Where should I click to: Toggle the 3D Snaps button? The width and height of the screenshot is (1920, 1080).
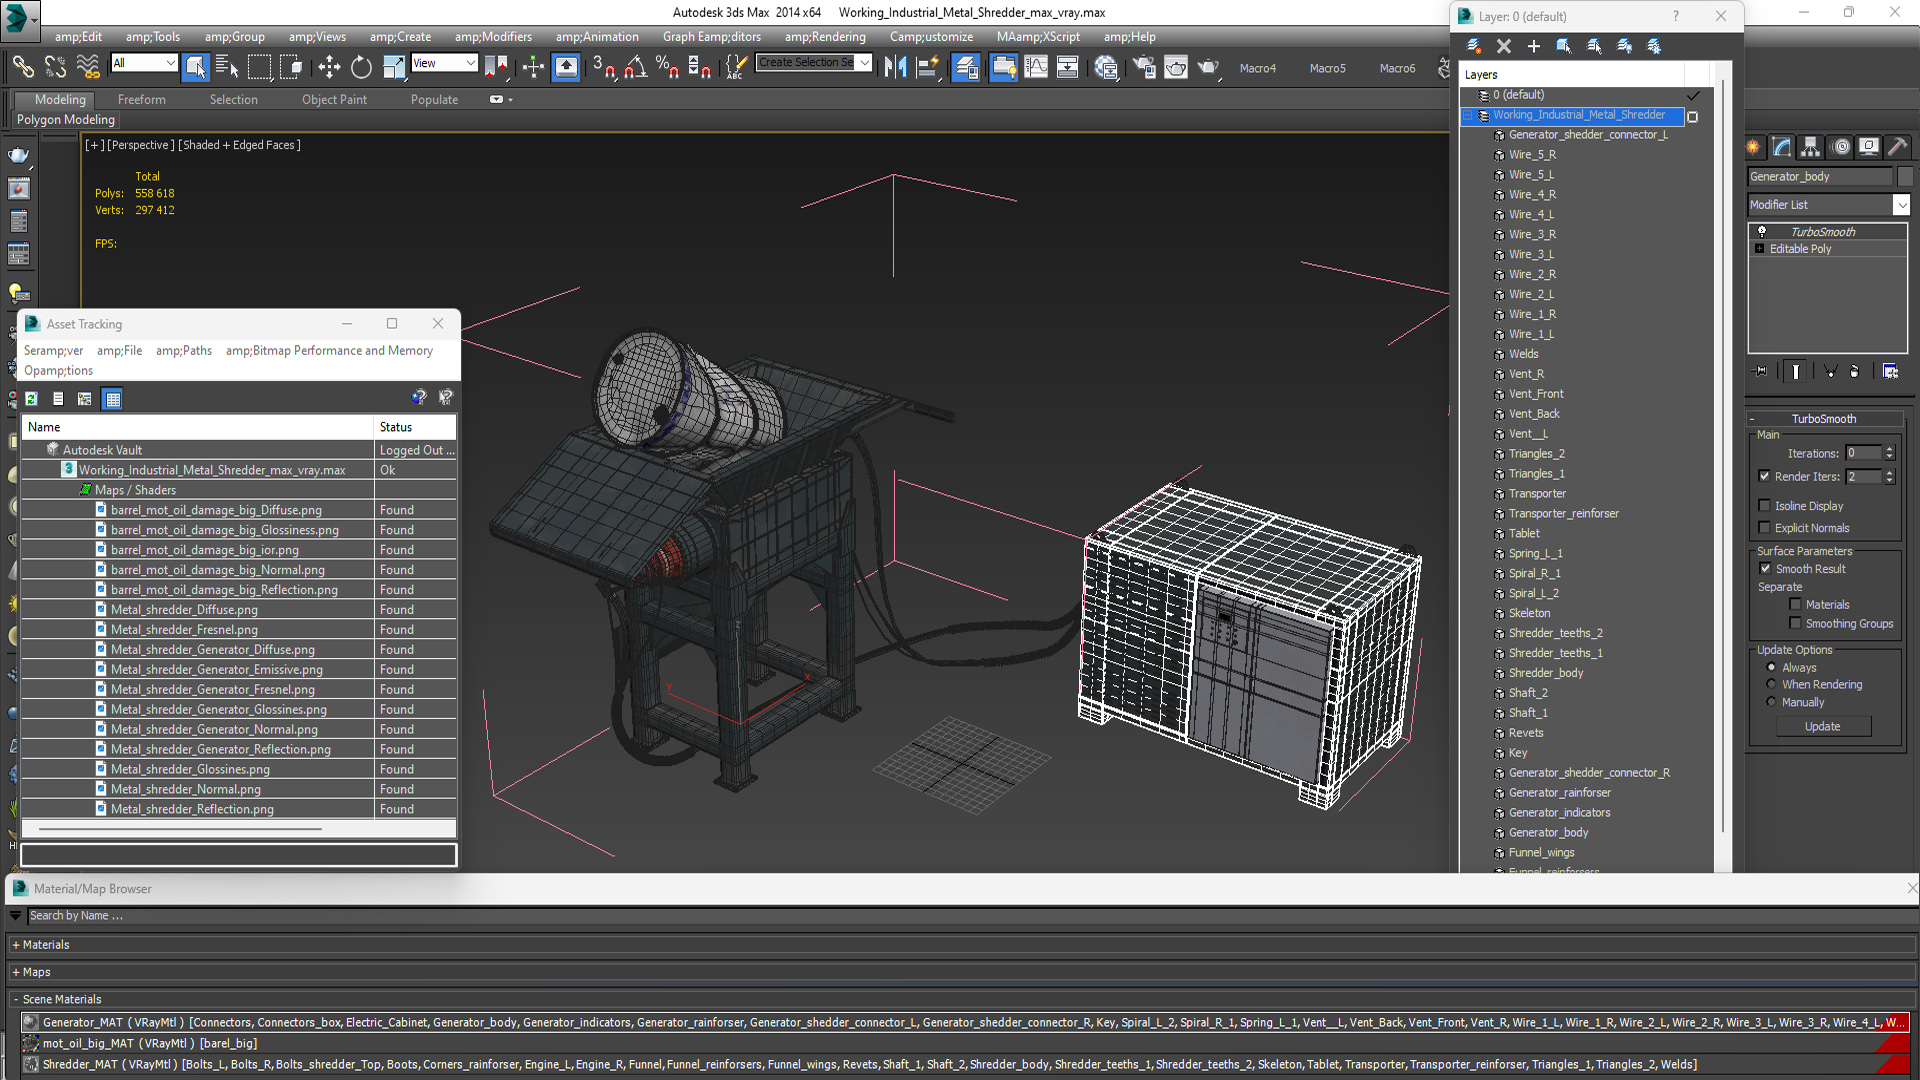pyautogui.click(x=603, y=67)
